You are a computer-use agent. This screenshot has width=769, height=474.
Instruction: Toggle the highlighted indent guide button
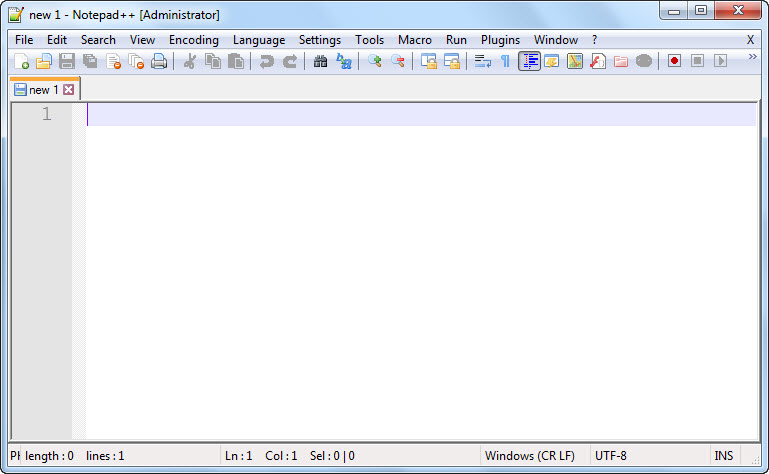[529, 61]
